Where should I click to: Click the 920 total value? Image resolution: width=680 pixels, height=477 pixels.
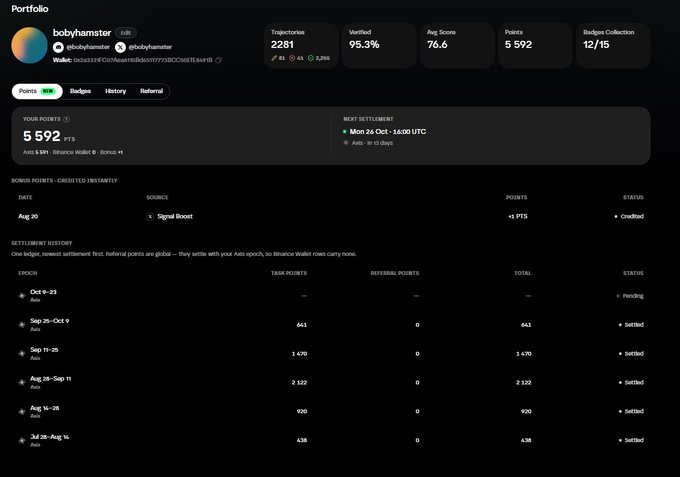click(x=526, y=412)
